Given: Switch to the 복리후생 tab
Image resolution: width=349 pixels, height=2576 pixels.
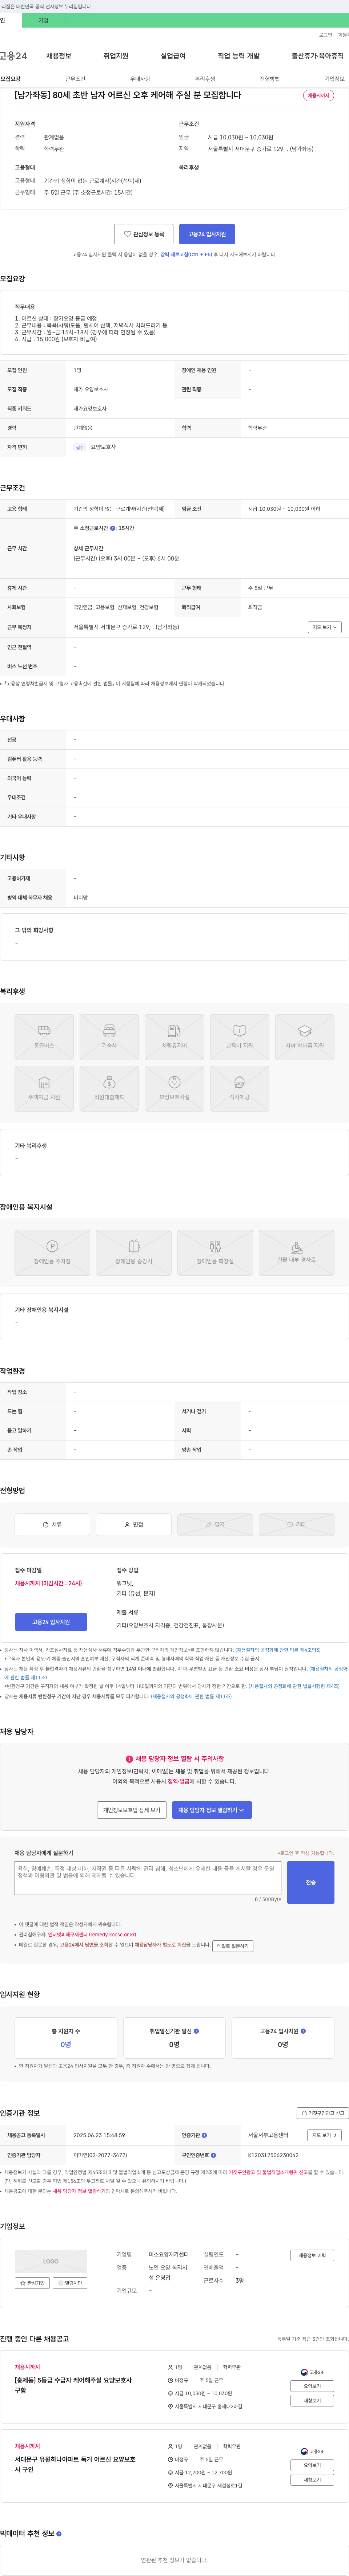Looking at the screenshot, I should (x=205, y=79).
